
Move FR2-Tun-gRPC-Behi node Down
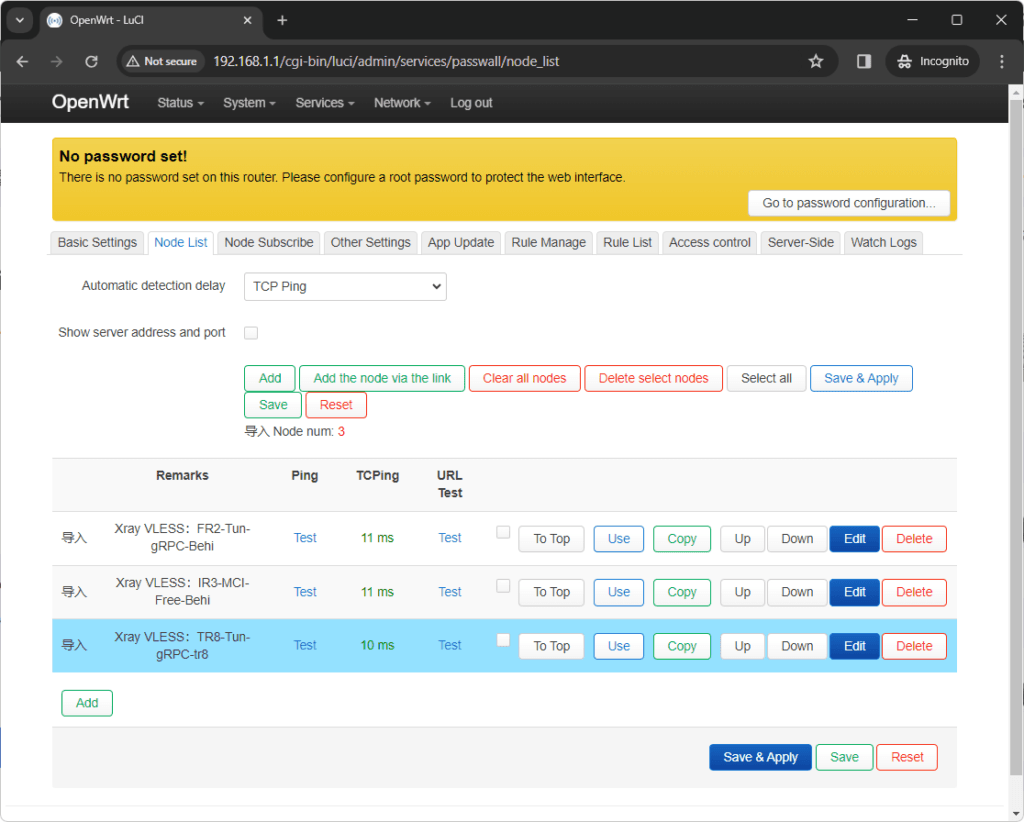(797, 539)
